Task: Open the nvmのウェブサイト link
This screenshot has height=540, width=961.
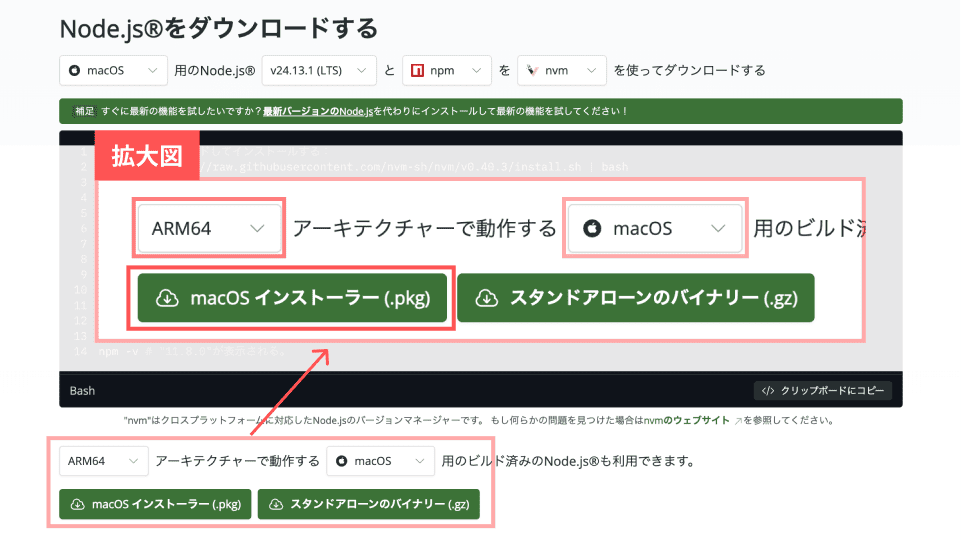Action: pos(686,420)
